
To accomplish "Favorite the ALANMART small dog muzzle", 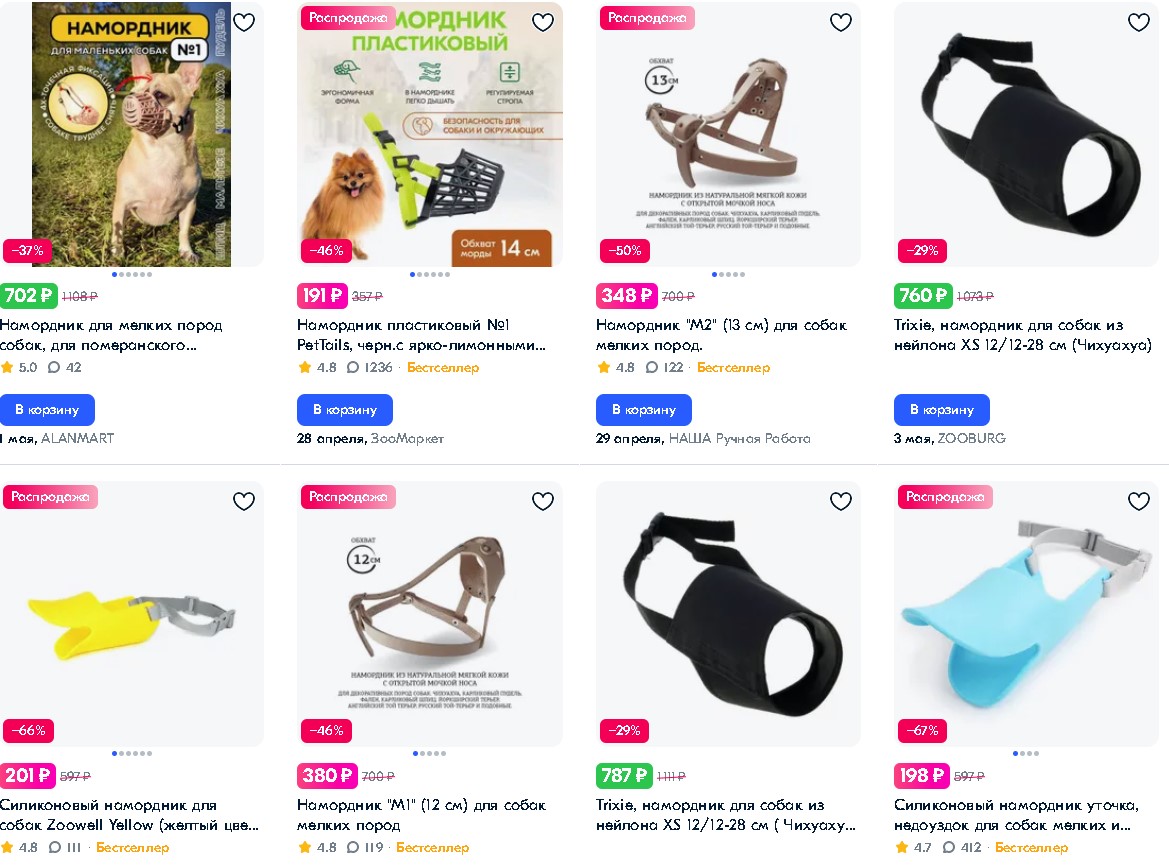I will [x=244, y=22].
